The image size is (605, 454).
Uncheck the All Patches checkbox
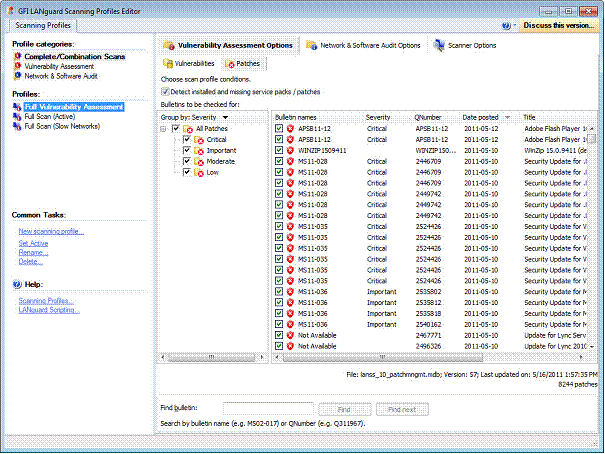[x=176, y=128]
